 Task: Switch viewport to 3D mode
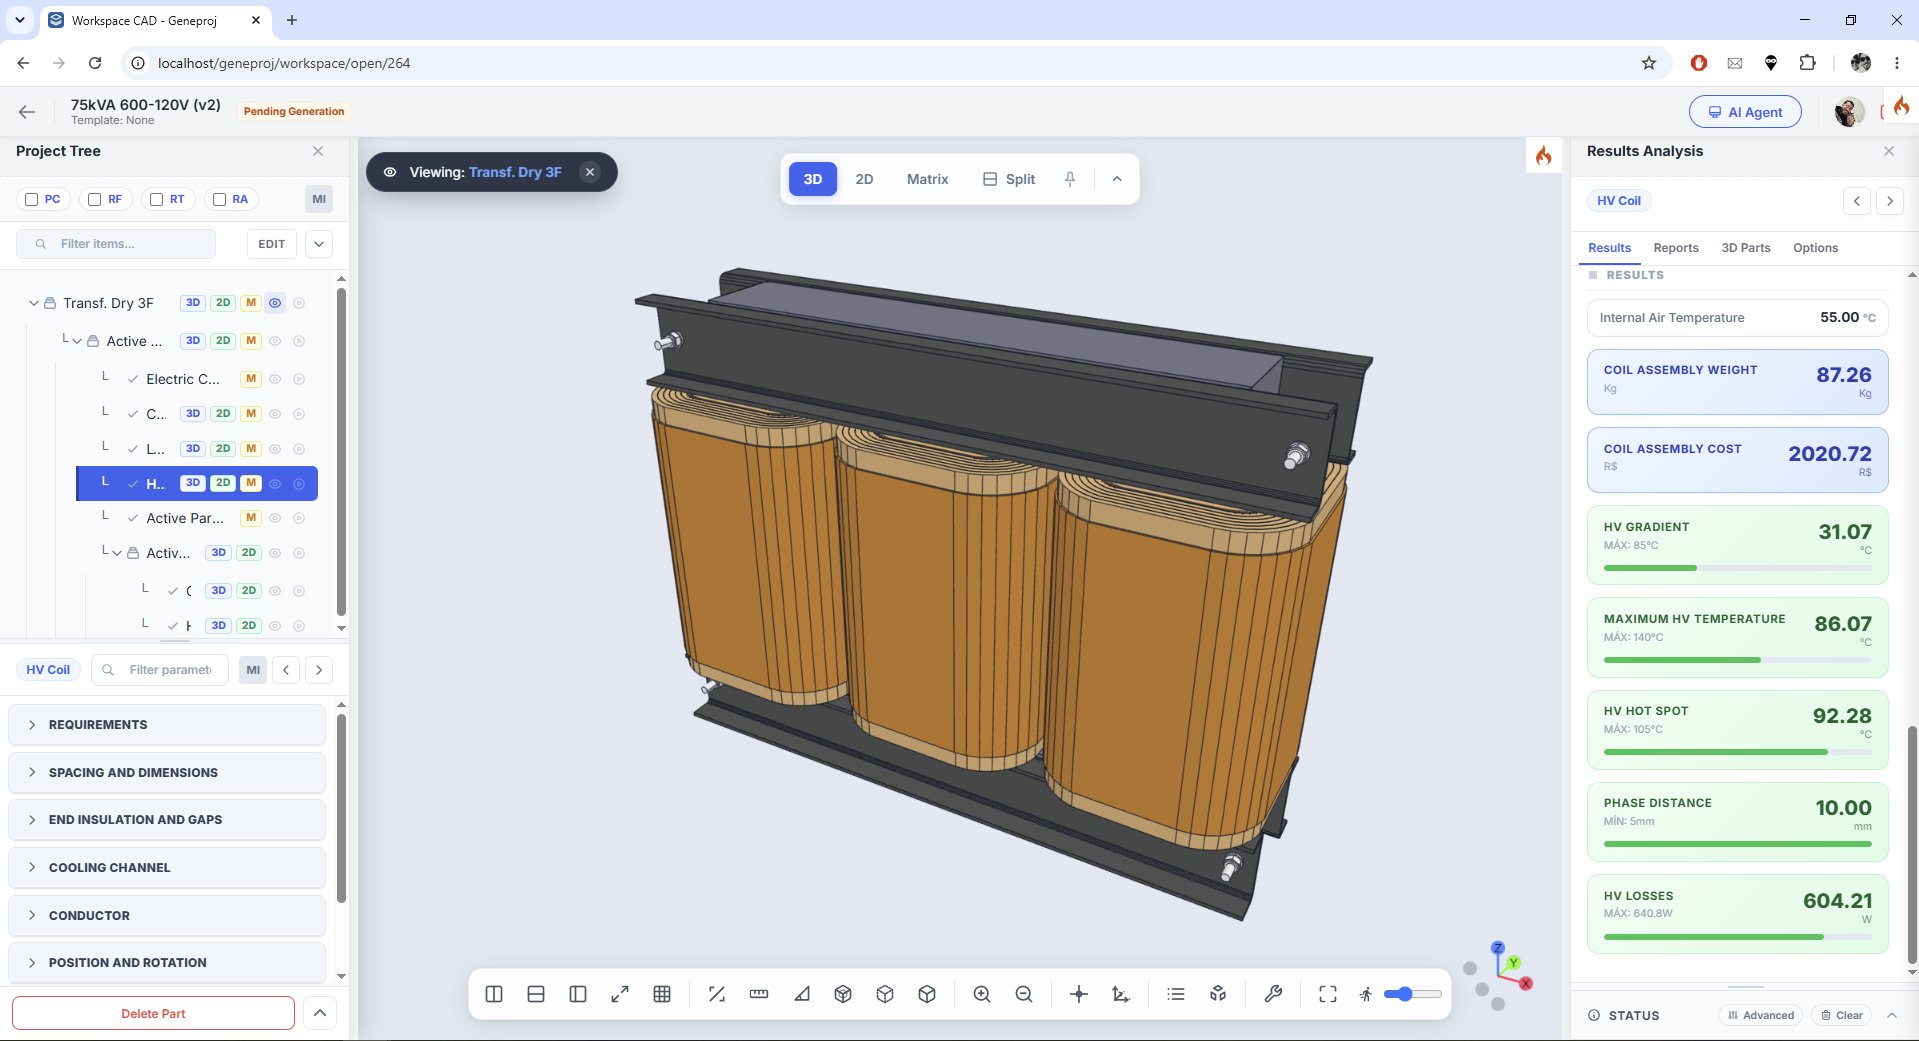point(813,179)
